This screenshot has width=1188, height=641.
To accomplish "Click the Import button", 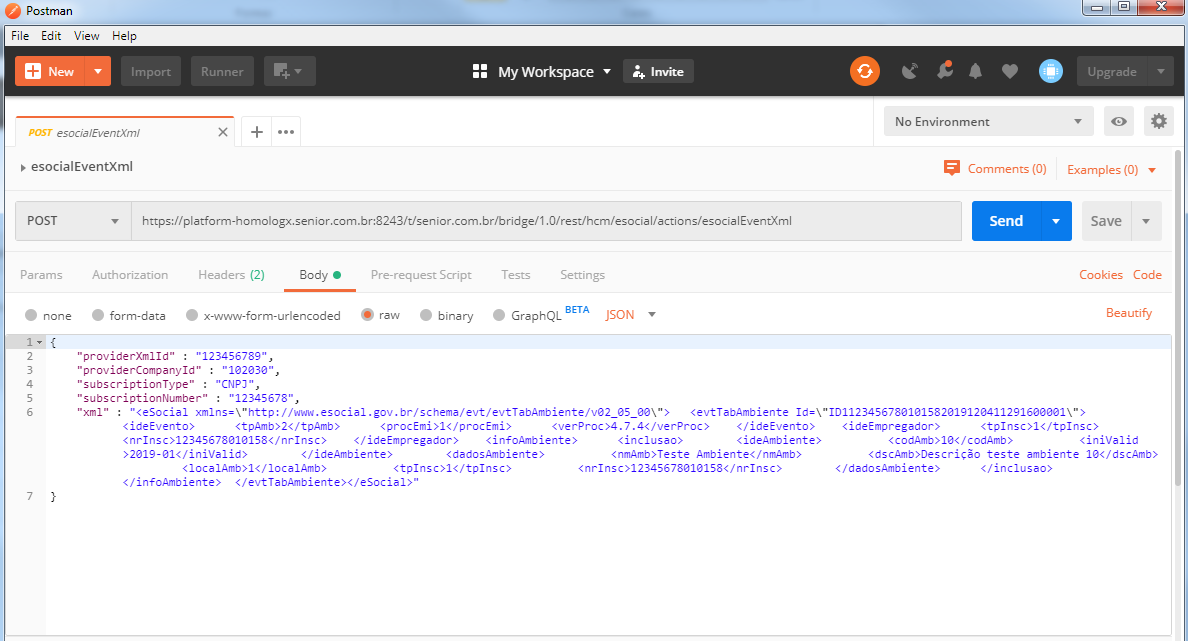I will tap(151, 71).
